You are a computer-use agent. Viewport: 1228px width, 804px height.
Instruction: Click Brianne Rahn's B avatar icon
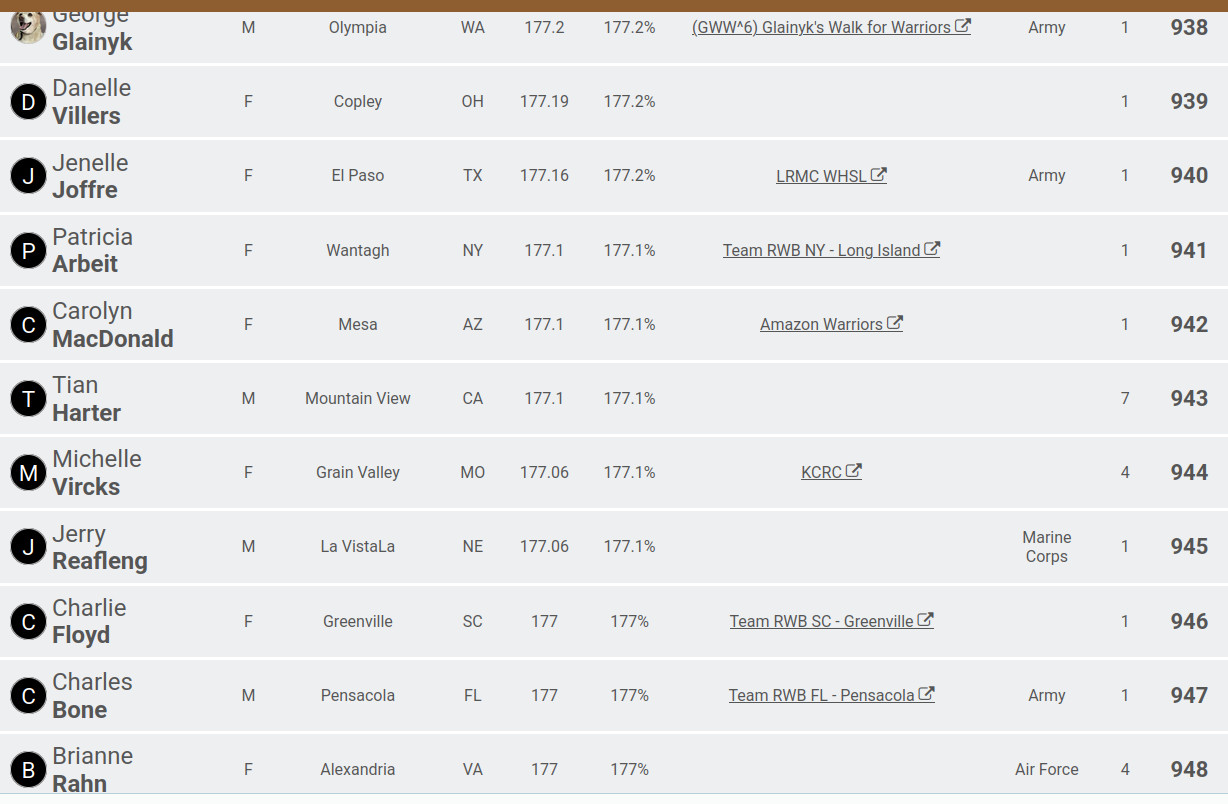28,770
